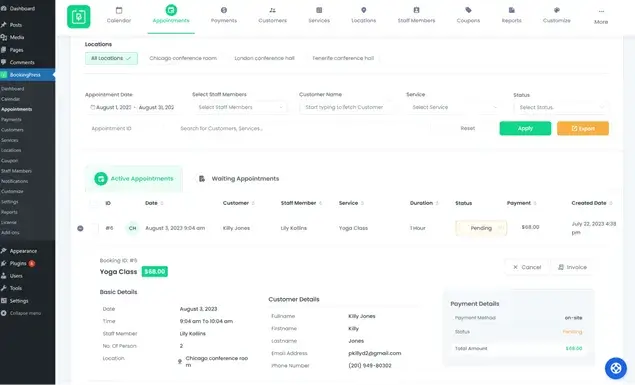Viewport: 635px width, 385px height.
Task: Tick the checkbox for appointment #6
Action: 94,228
